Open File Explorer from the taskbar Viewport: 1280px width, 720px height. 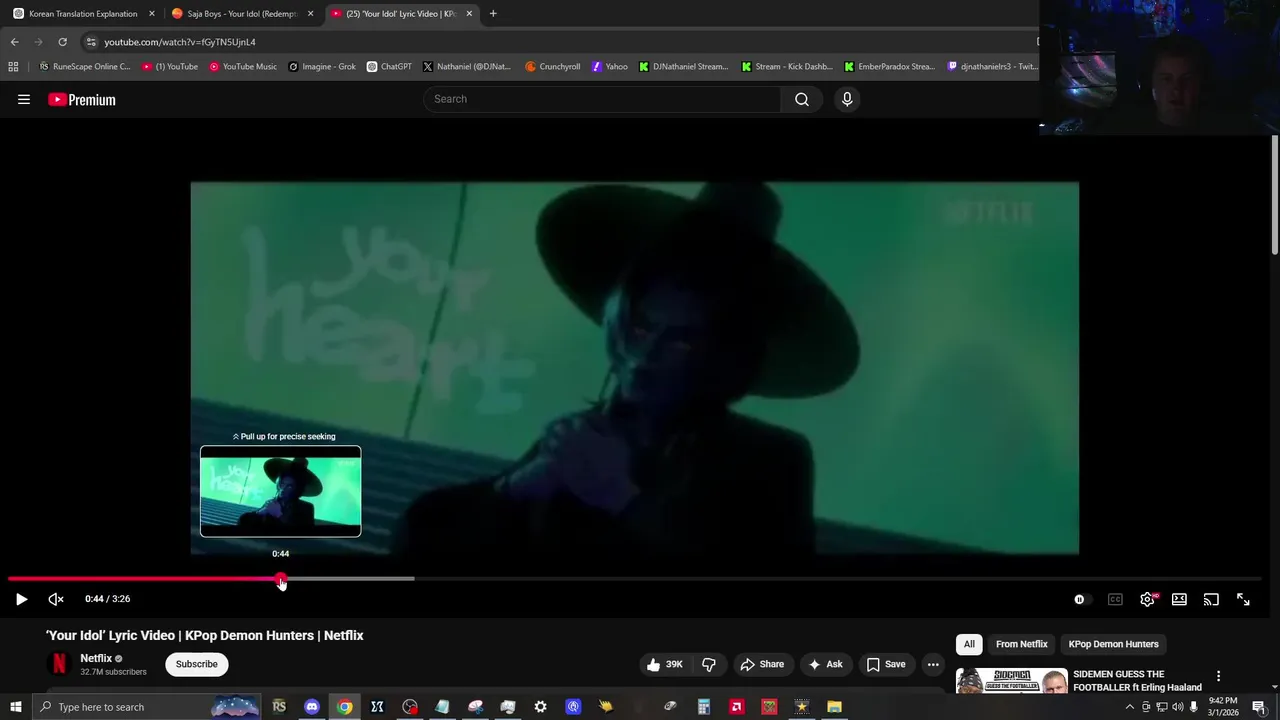834,707
